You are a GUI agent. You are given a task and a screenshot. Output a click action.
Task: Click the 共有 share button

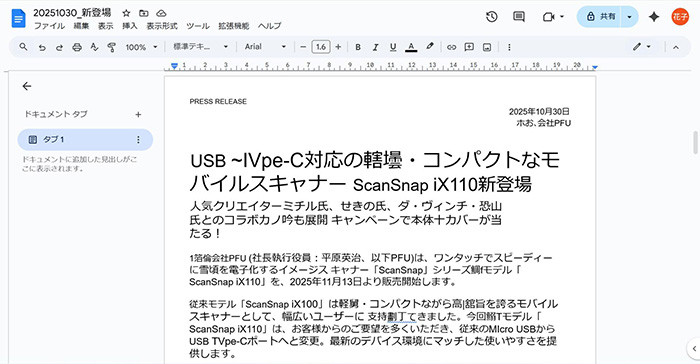(600, 17)
